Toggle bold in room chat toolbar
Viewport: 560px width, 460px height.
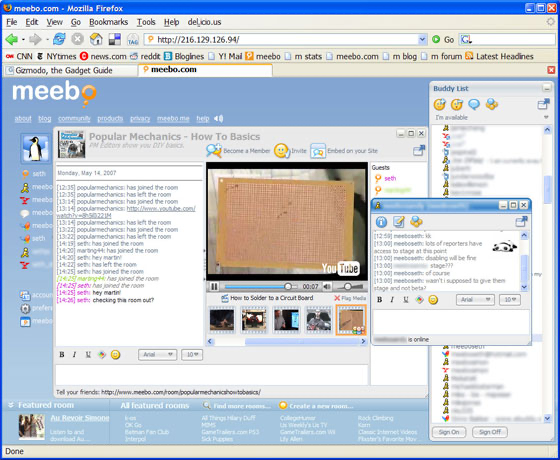click(62, 355)
